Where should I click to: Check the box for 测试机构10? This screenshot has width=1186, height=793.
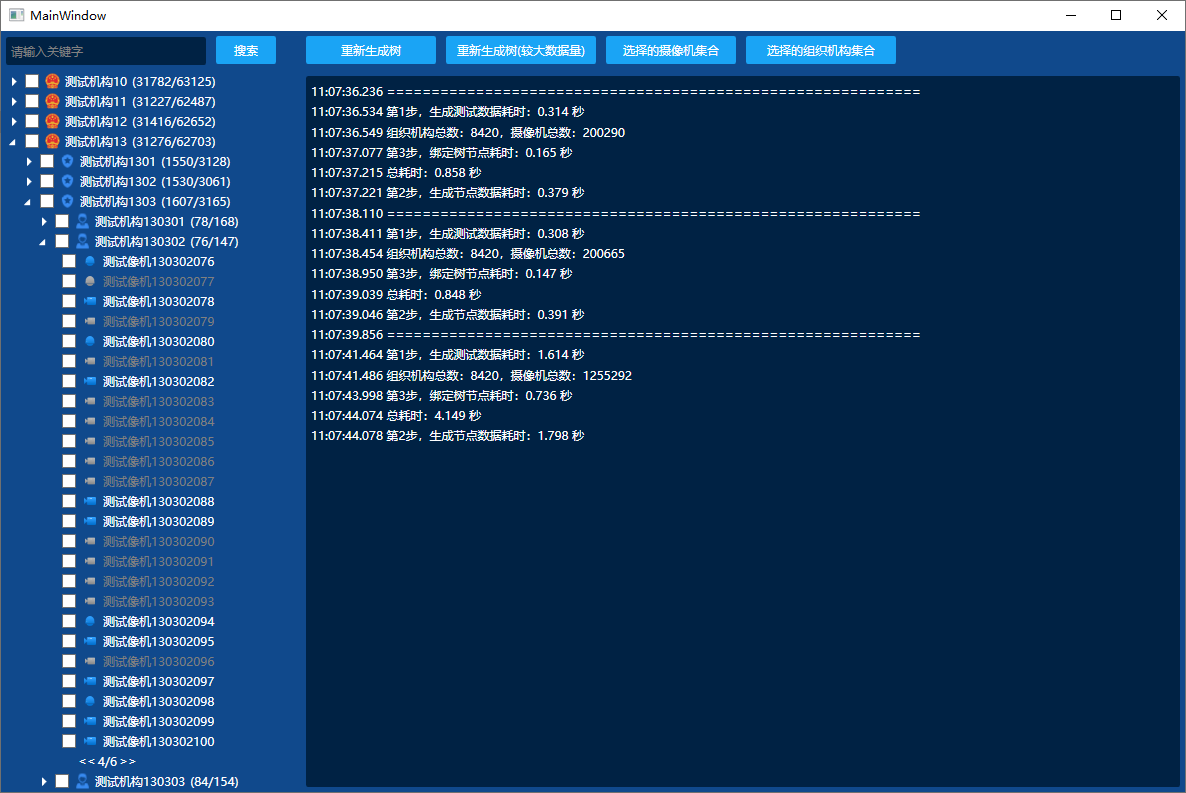click(32, 81)
